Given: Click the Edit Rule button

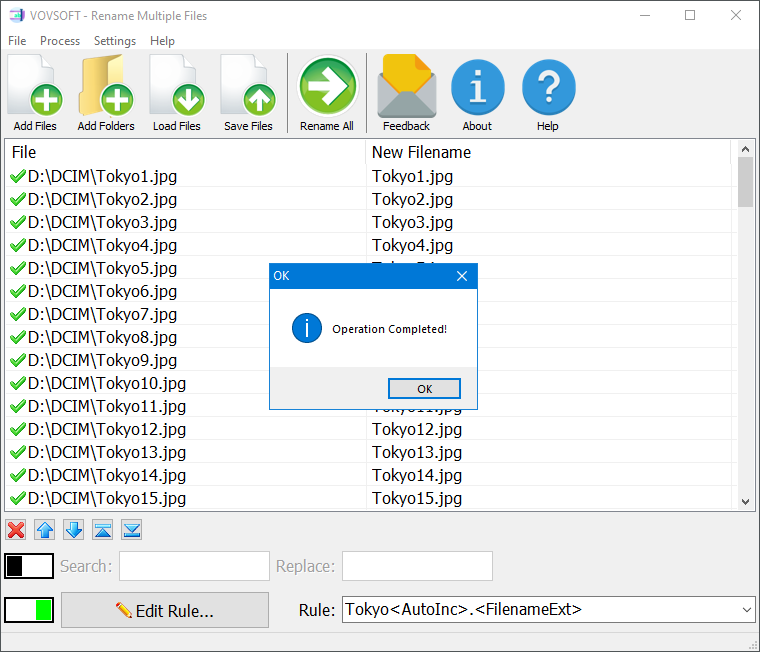Looking at the screenshot, I should click(x=165, y=610).
